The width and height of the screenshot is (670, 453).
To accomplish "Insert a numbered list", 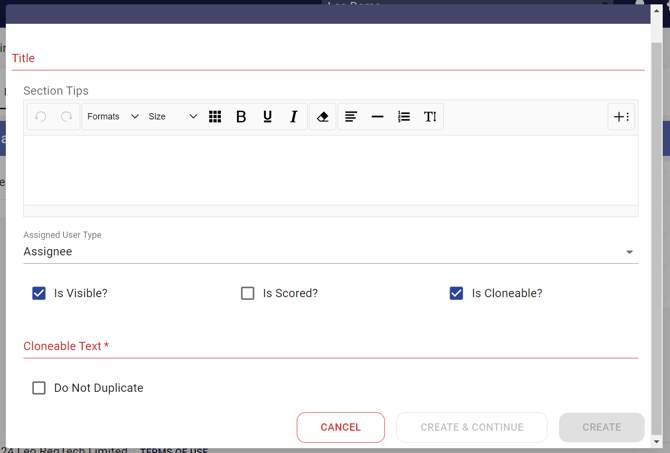I will (404, 117).
